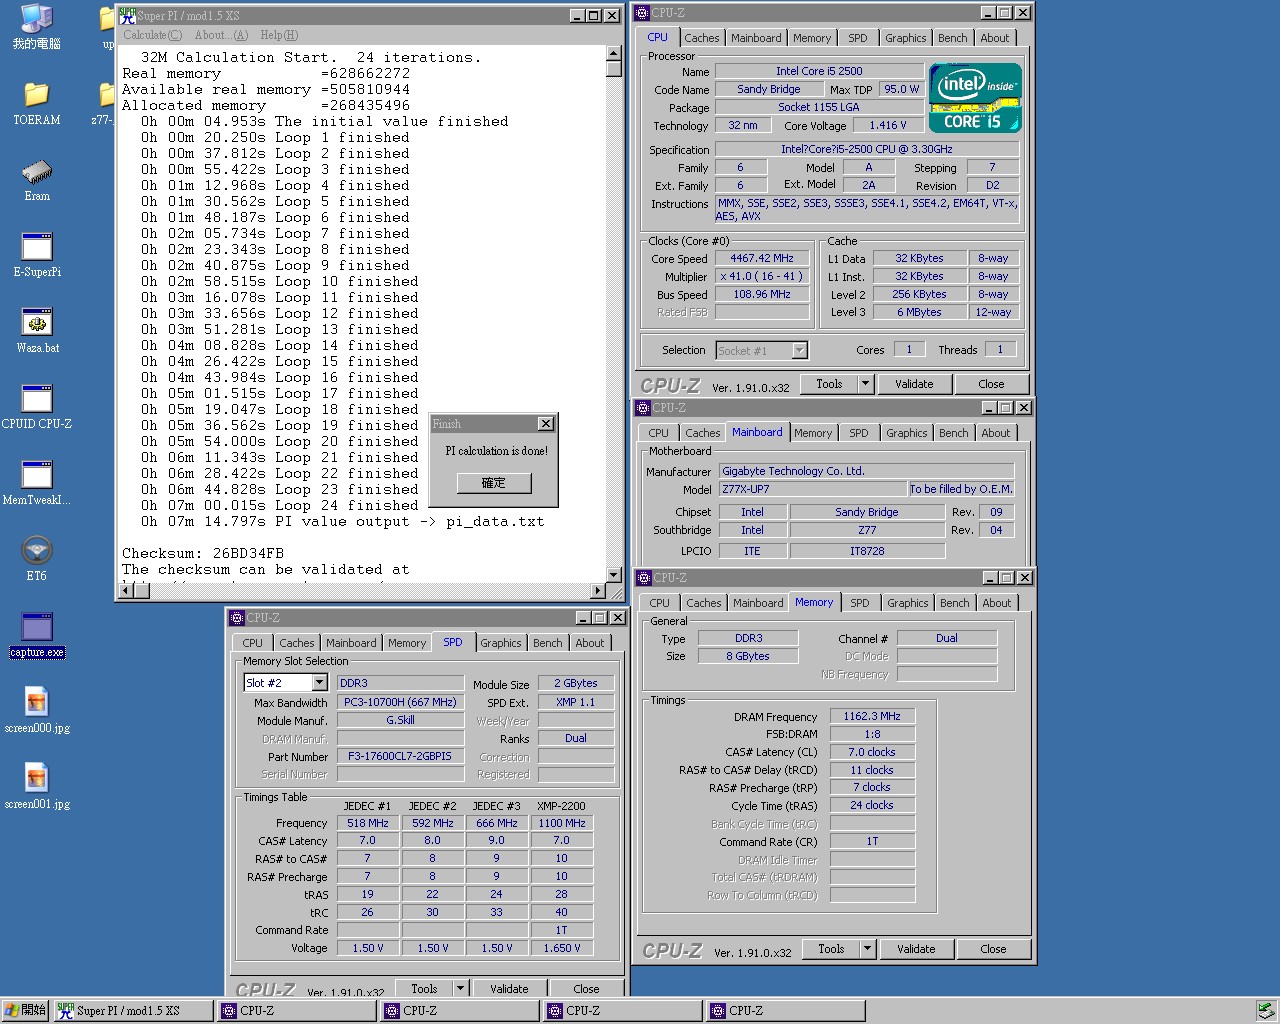Image resolution: width=1280 pixels, height=1024 pixels.
Task: Click G.Skill module manufacturer field
Action: pyautogui.click(x=400, y=720)
